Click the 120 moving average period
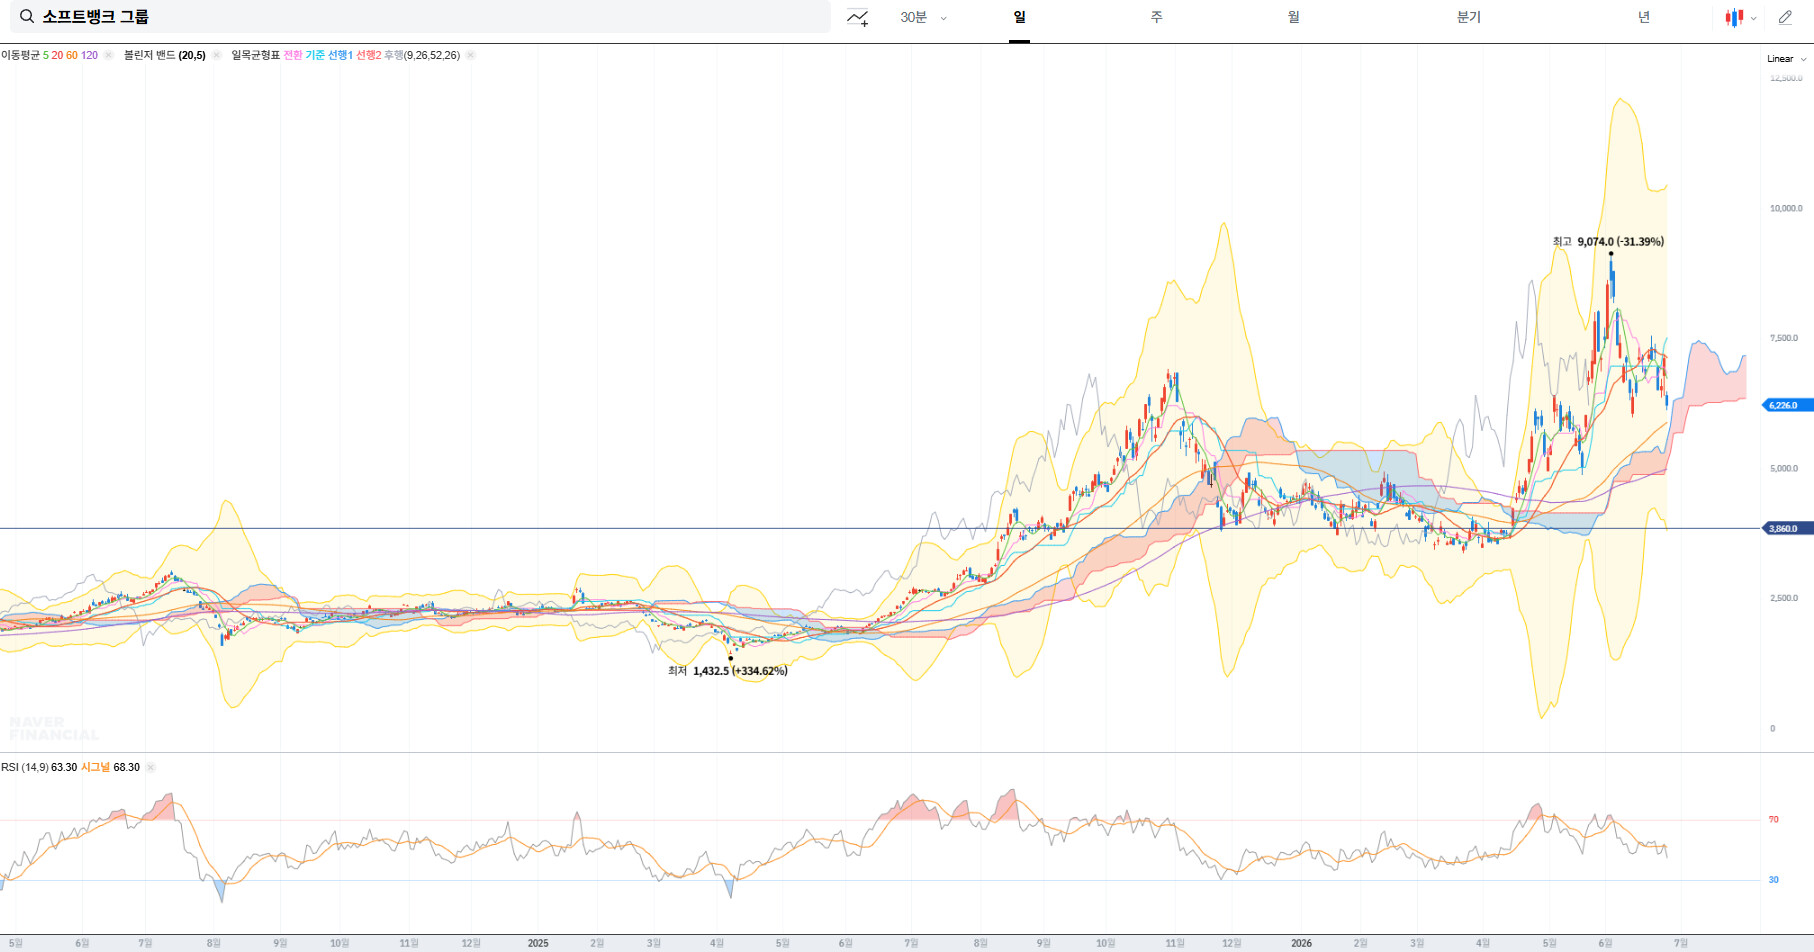 coord(89,55)
